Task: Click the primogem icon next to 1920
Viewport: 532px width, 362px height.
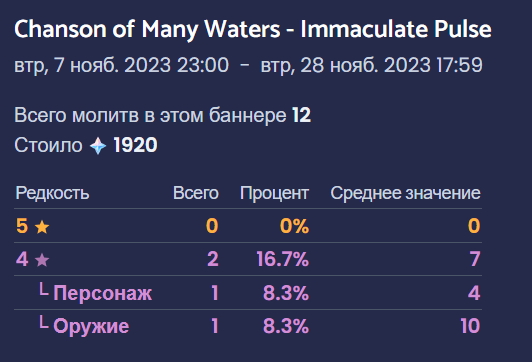Action: [x=98, y=146]
